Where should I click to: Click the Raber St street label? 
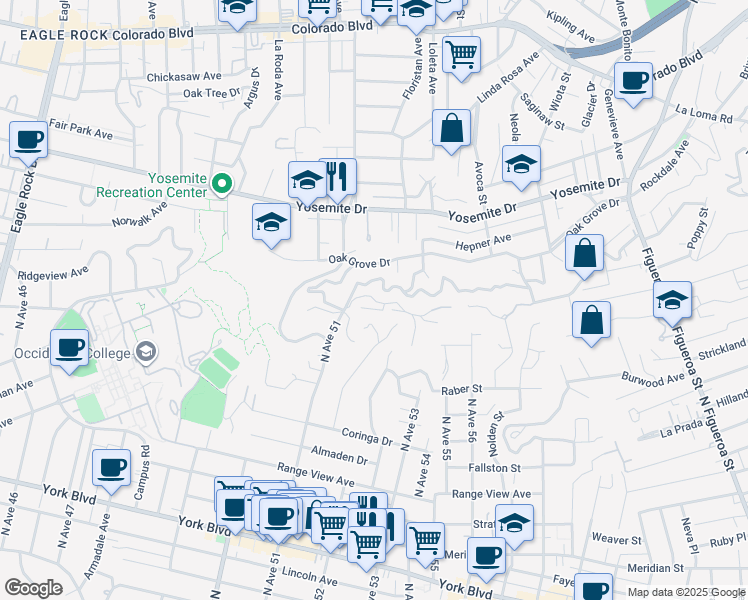(x=461, y=390)
